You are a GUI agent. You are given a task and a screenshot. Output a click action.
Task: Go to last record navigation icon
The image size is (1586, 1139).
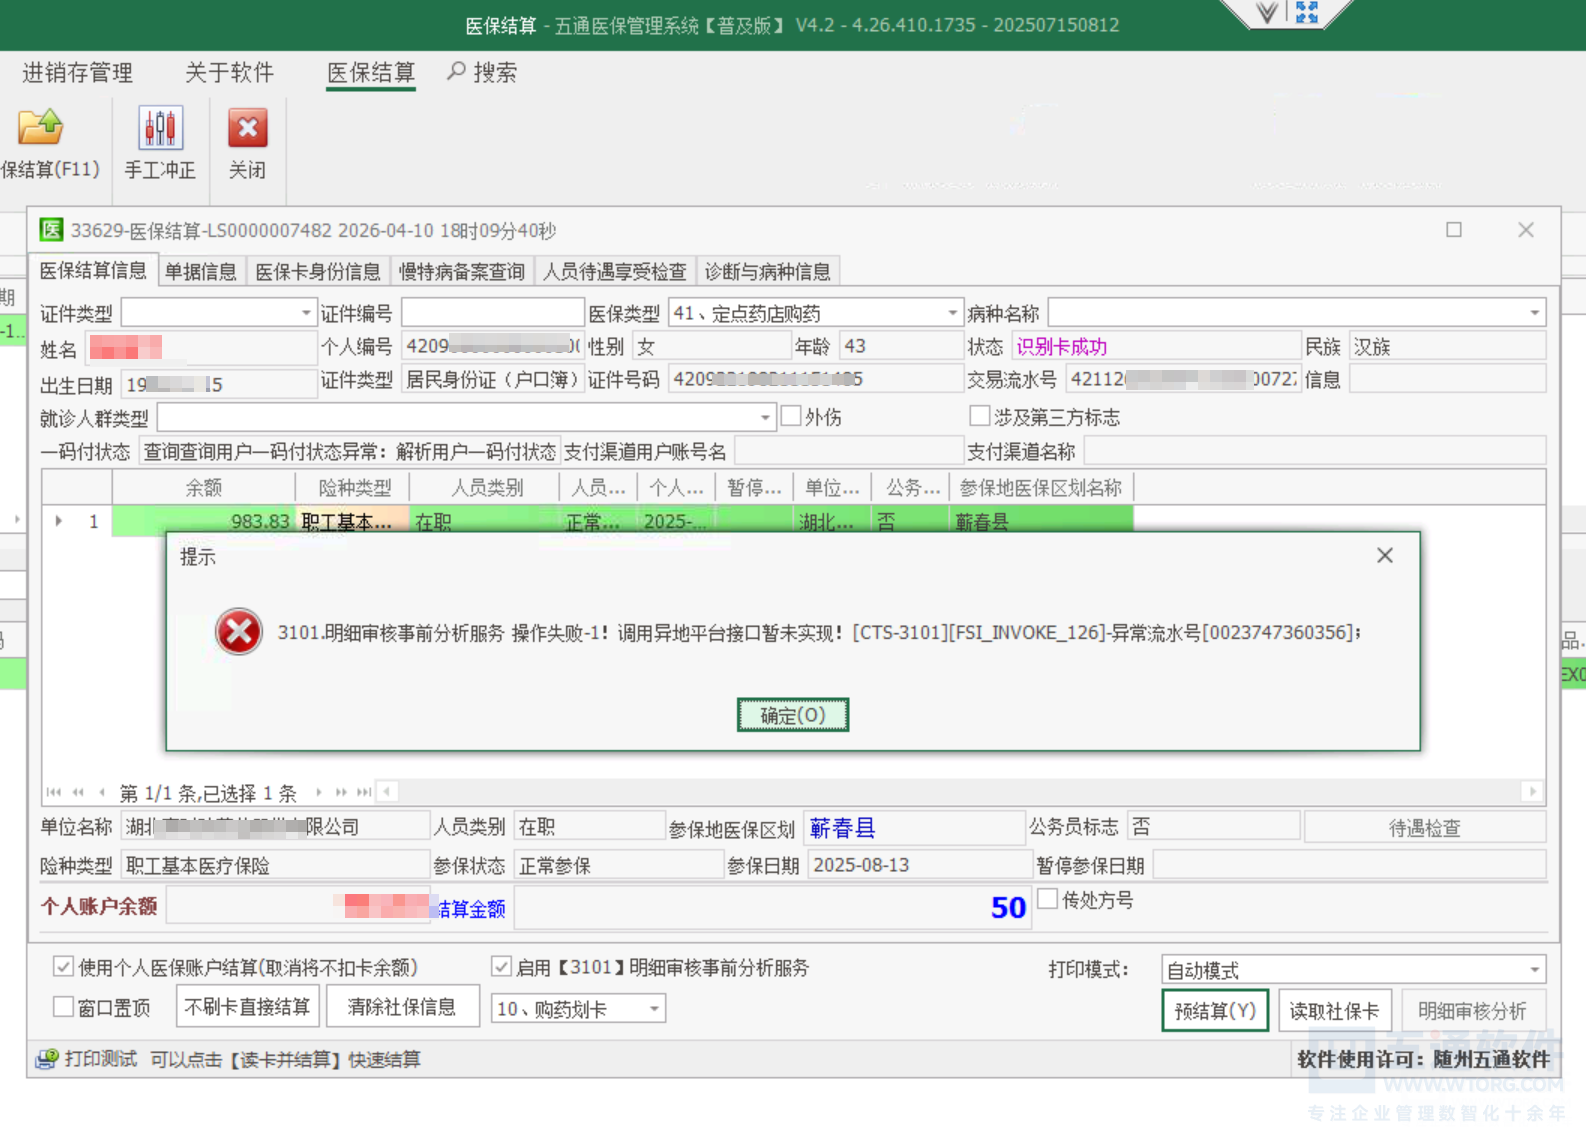tap(364, 792)
